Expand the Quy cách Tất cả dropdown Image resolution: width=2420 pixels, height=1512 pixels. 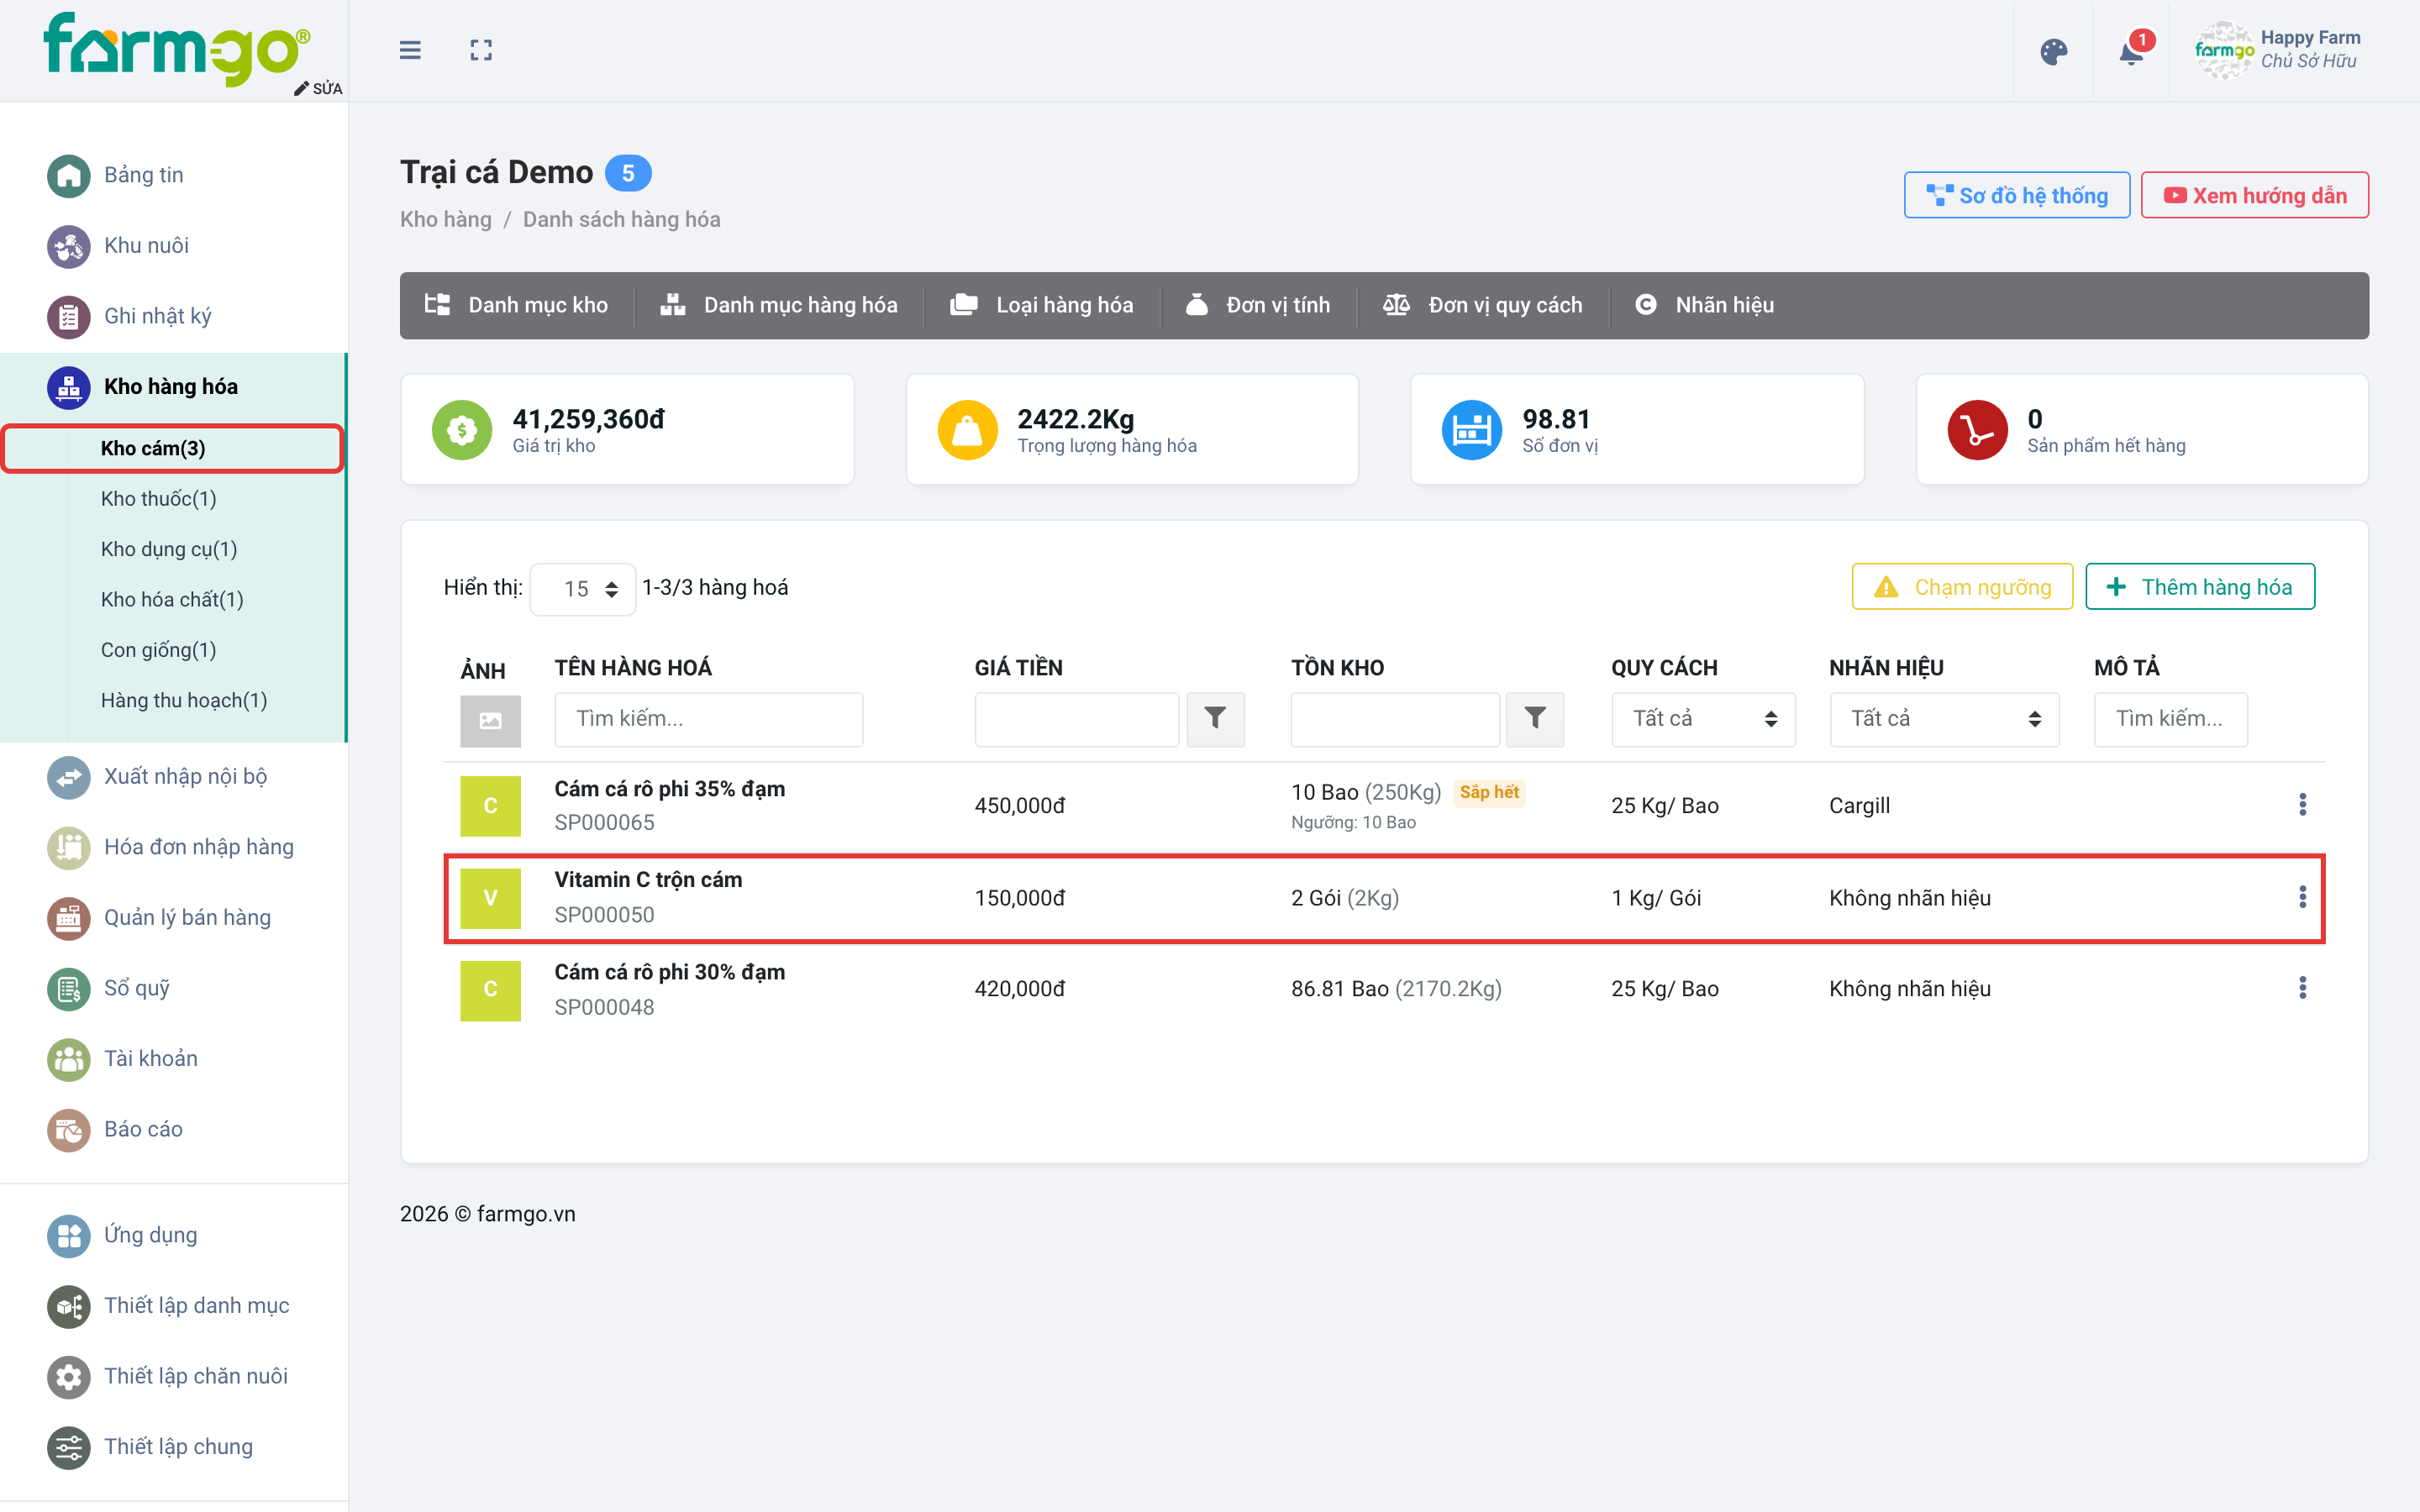(x=1703, y=718)
